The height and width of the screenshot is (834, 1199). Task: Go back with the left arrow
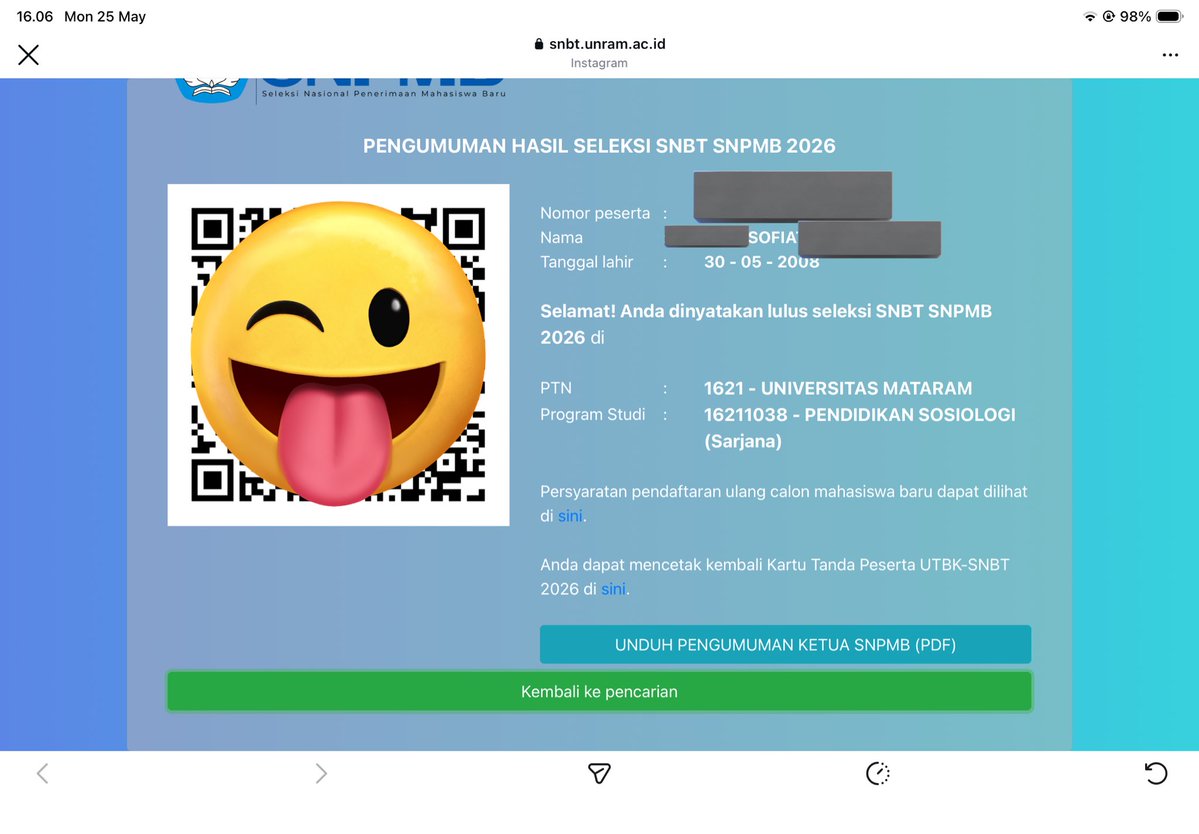click(43, 774)
